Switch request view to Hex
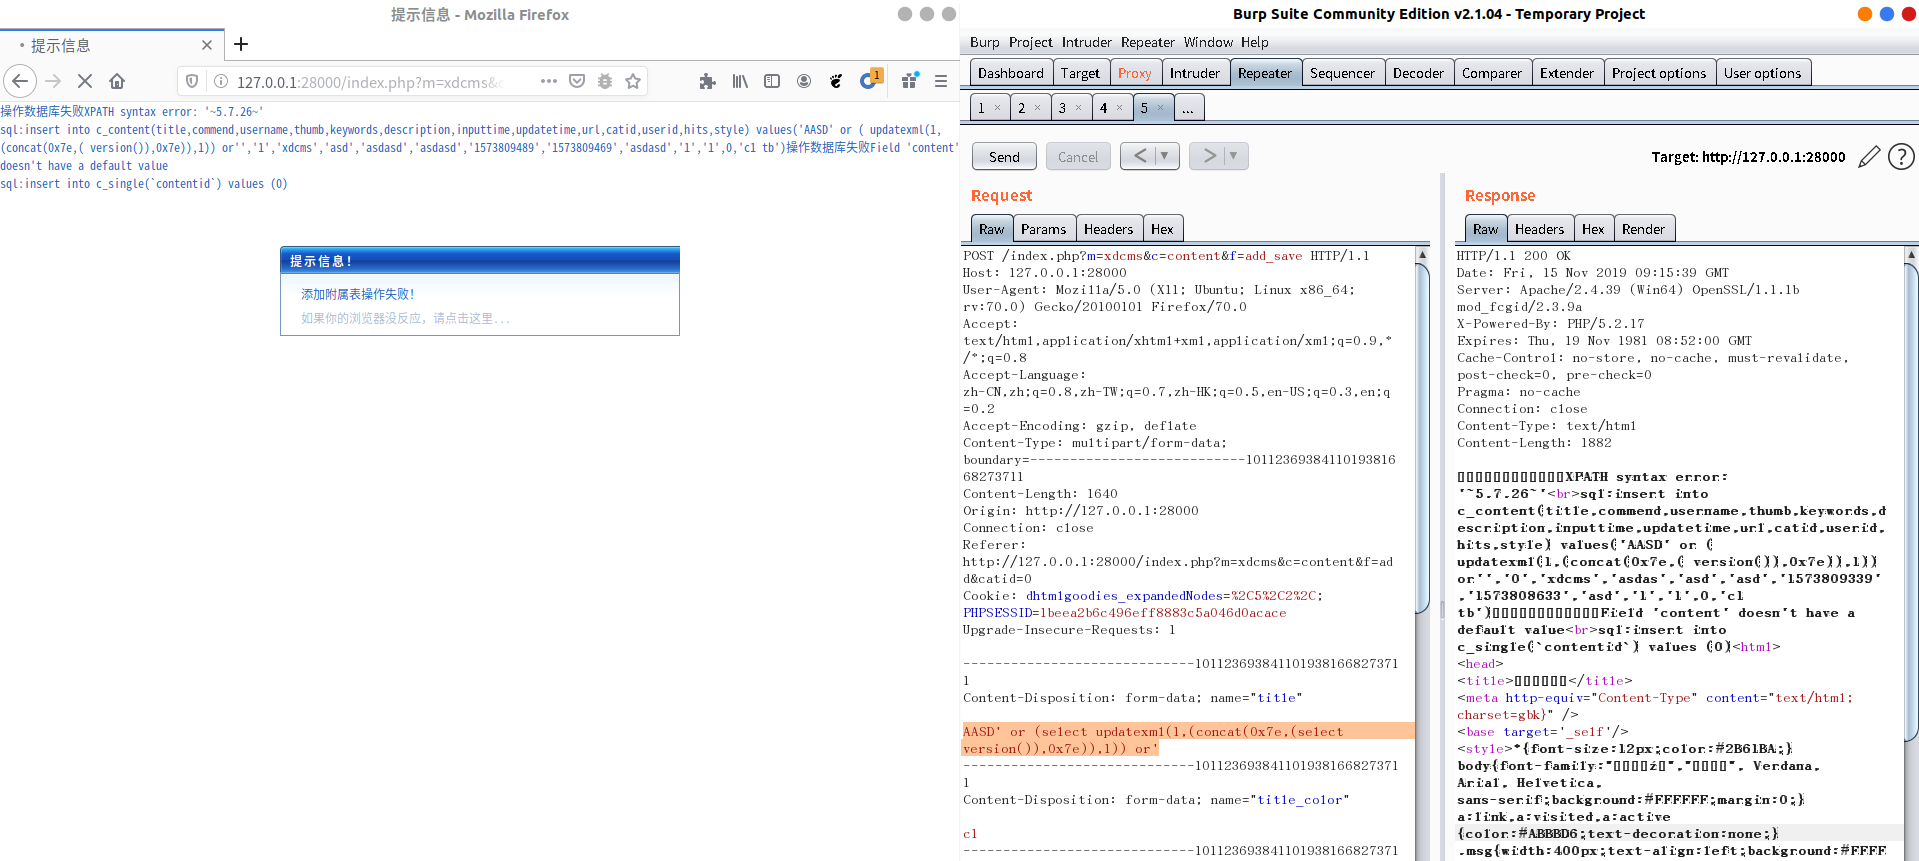 coord(1162,229)
